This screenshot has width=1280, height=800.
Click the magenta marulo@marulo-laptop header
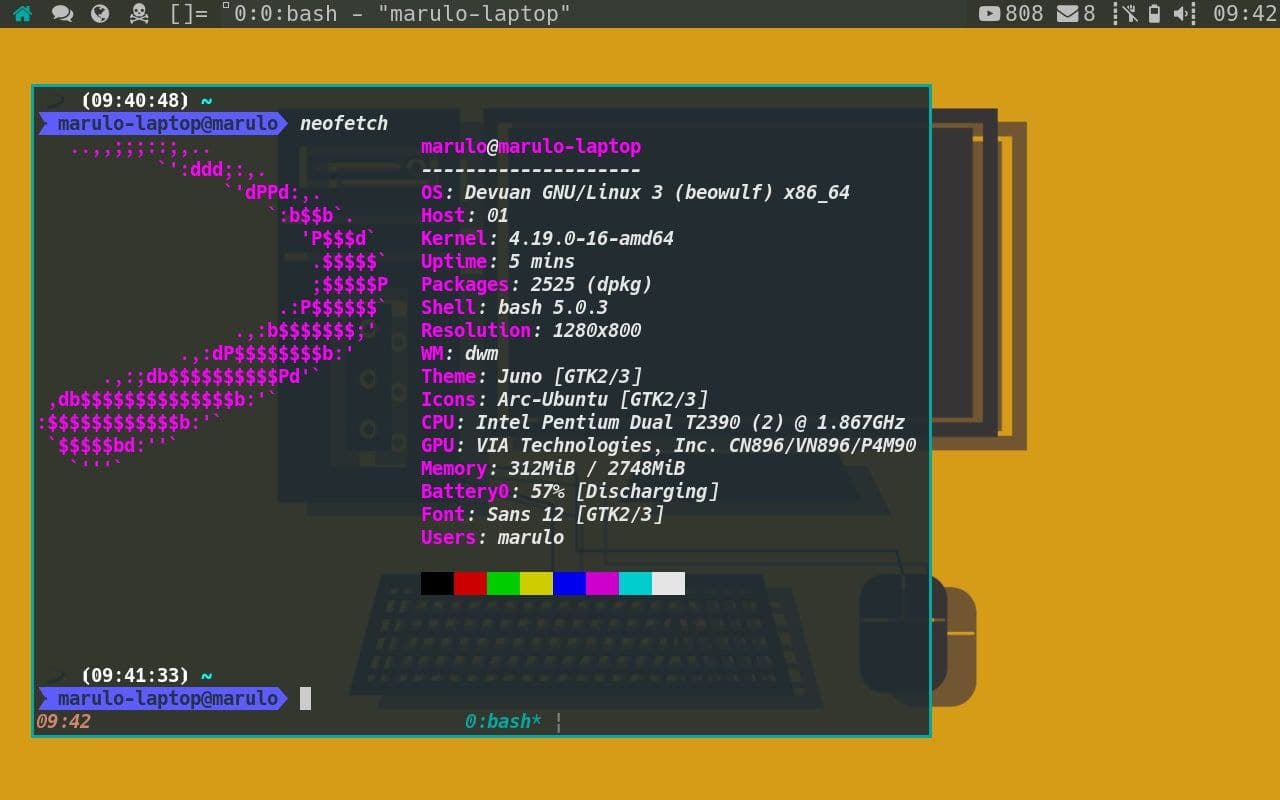[531, 146]
